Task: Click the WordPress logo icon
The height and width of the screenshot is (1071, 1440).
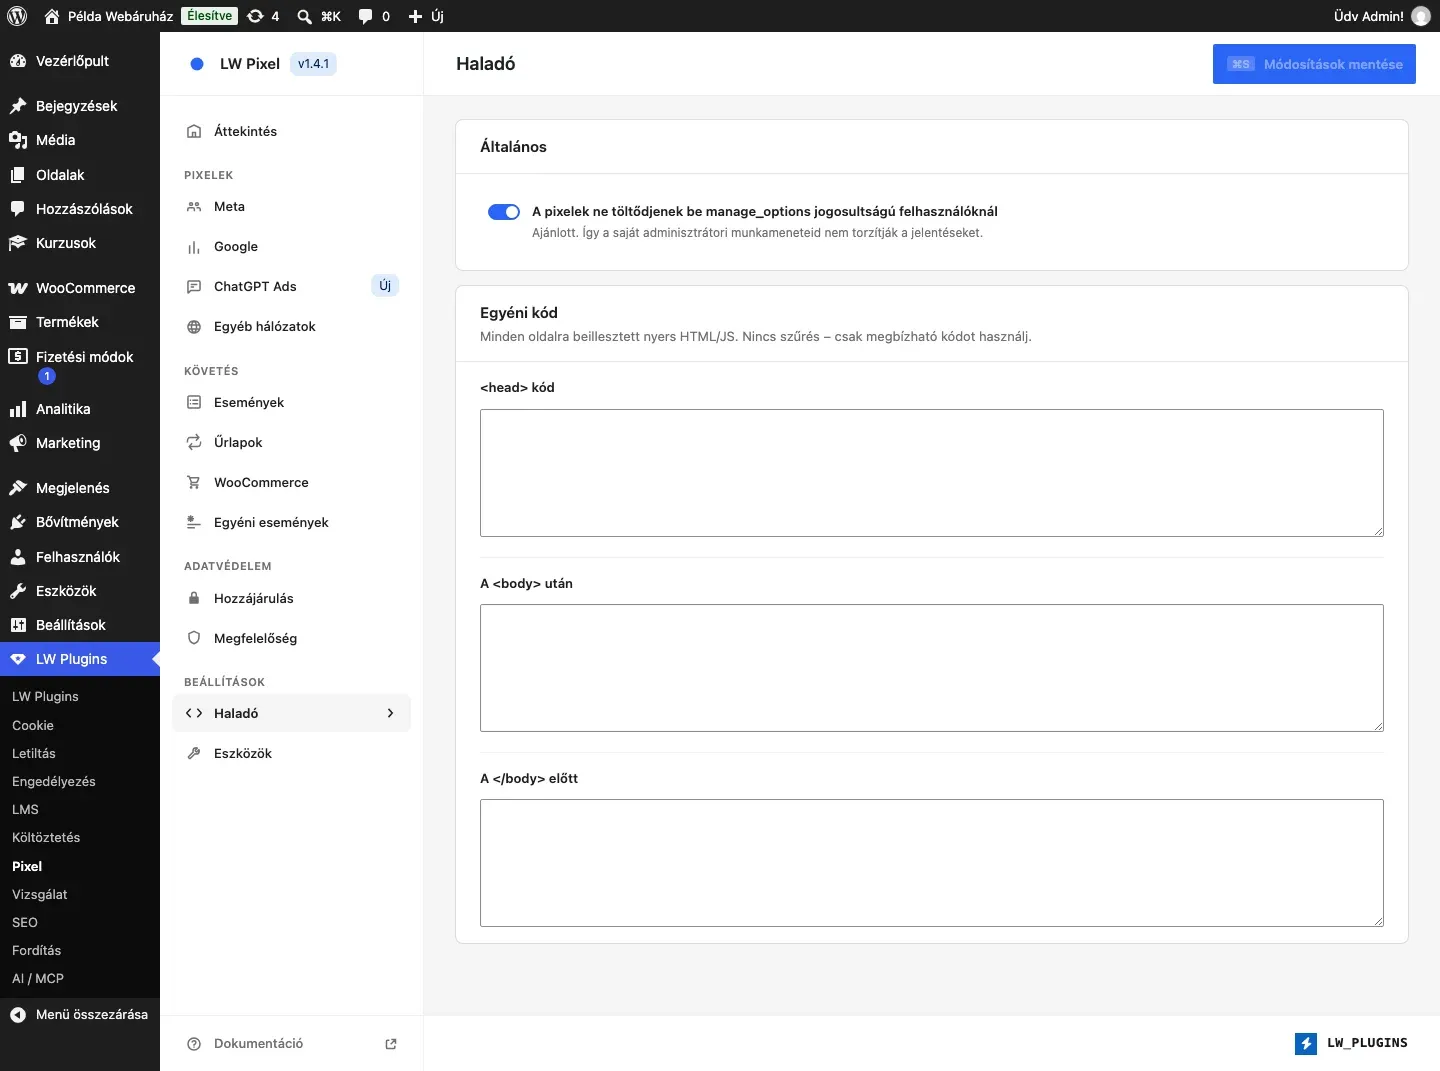Action: tap(17, 16)
